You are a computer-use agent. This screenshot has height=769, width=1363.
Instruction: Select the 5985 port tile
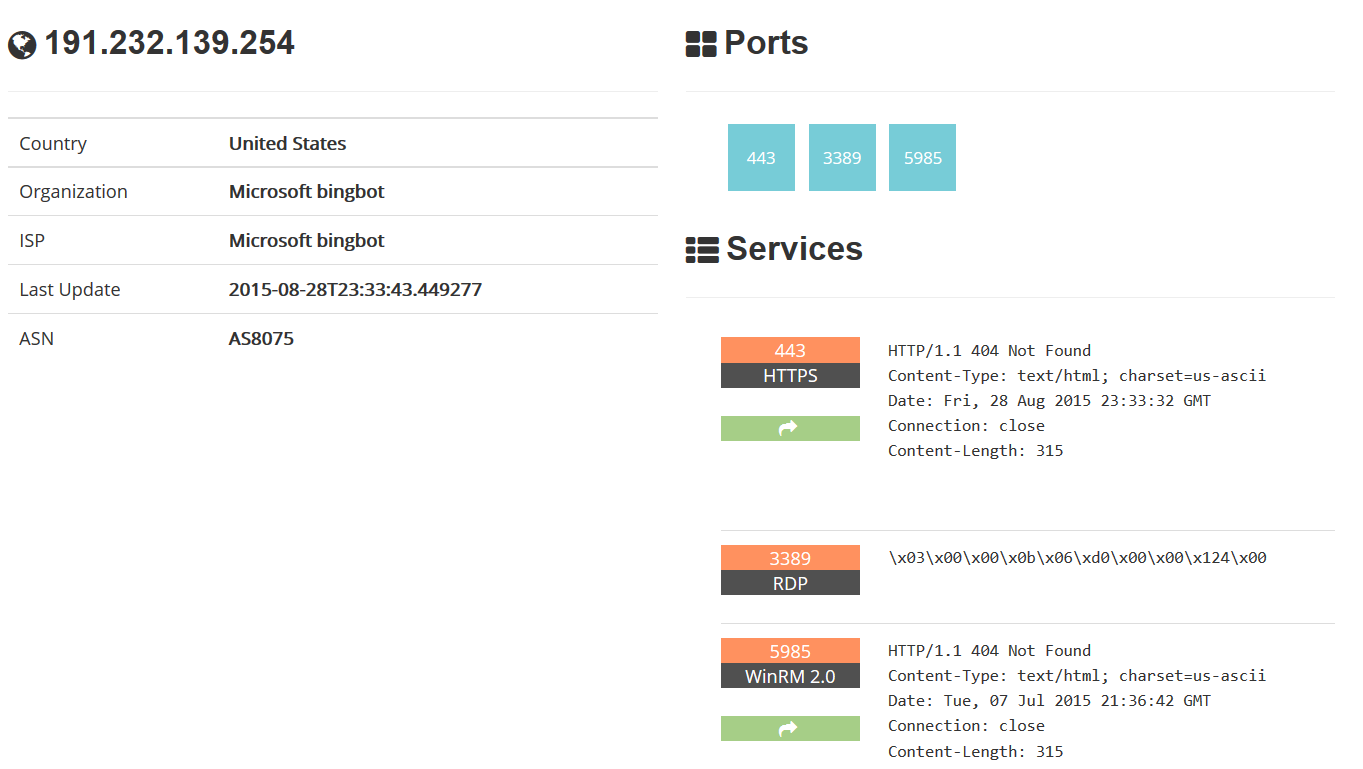click(922, 158)
